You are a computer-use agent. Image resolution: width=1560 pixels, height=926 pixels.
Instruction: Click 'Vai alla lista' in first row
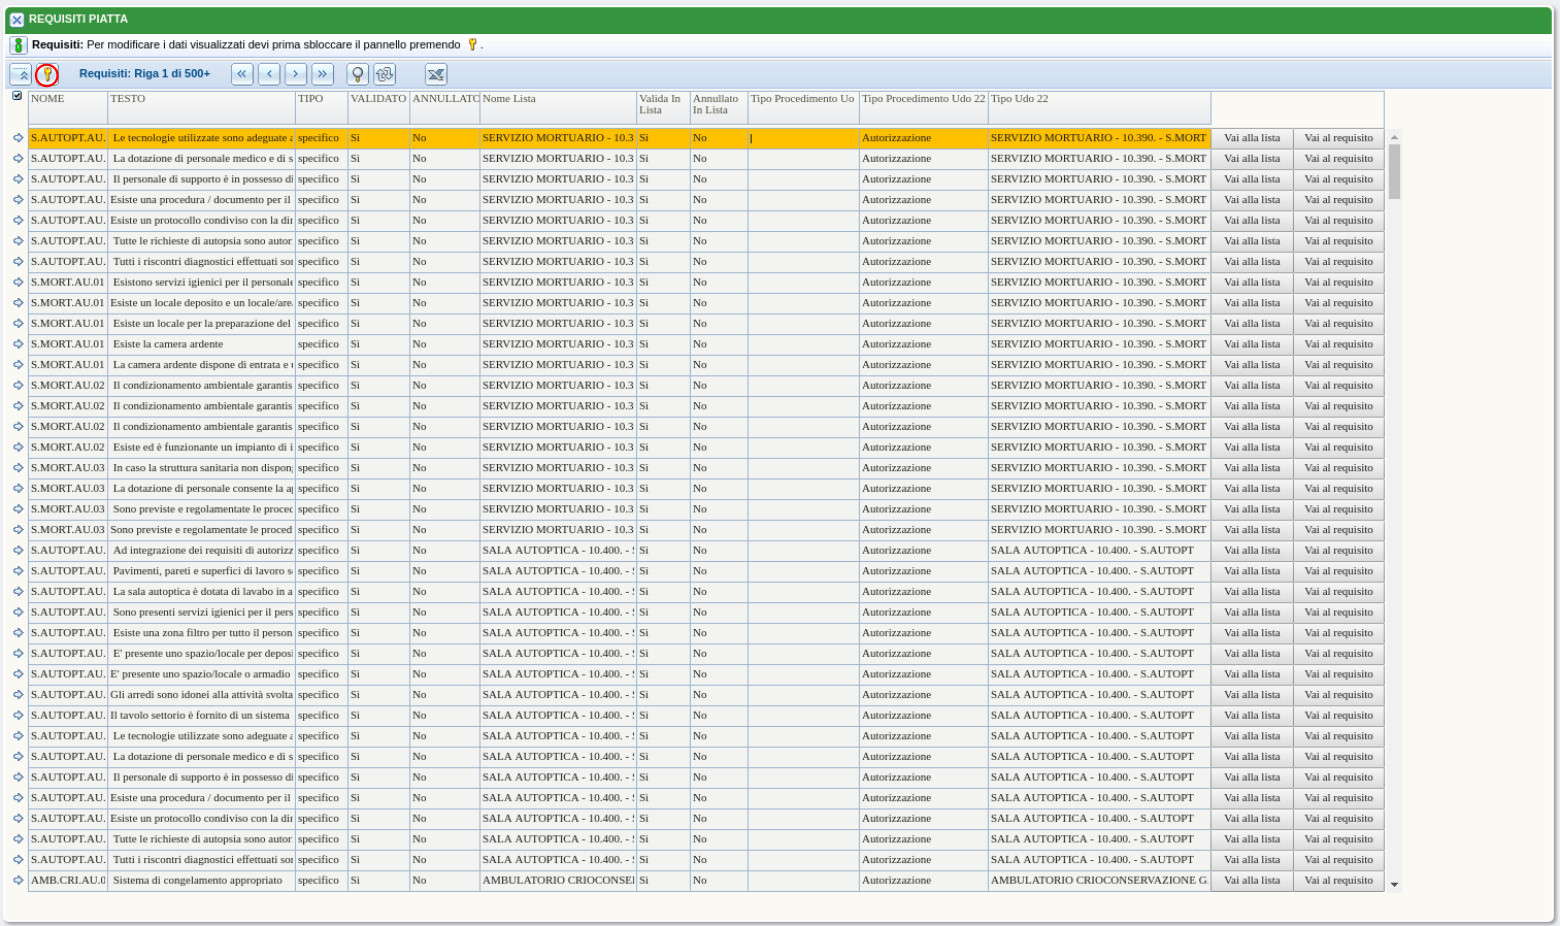point(1251,138)
